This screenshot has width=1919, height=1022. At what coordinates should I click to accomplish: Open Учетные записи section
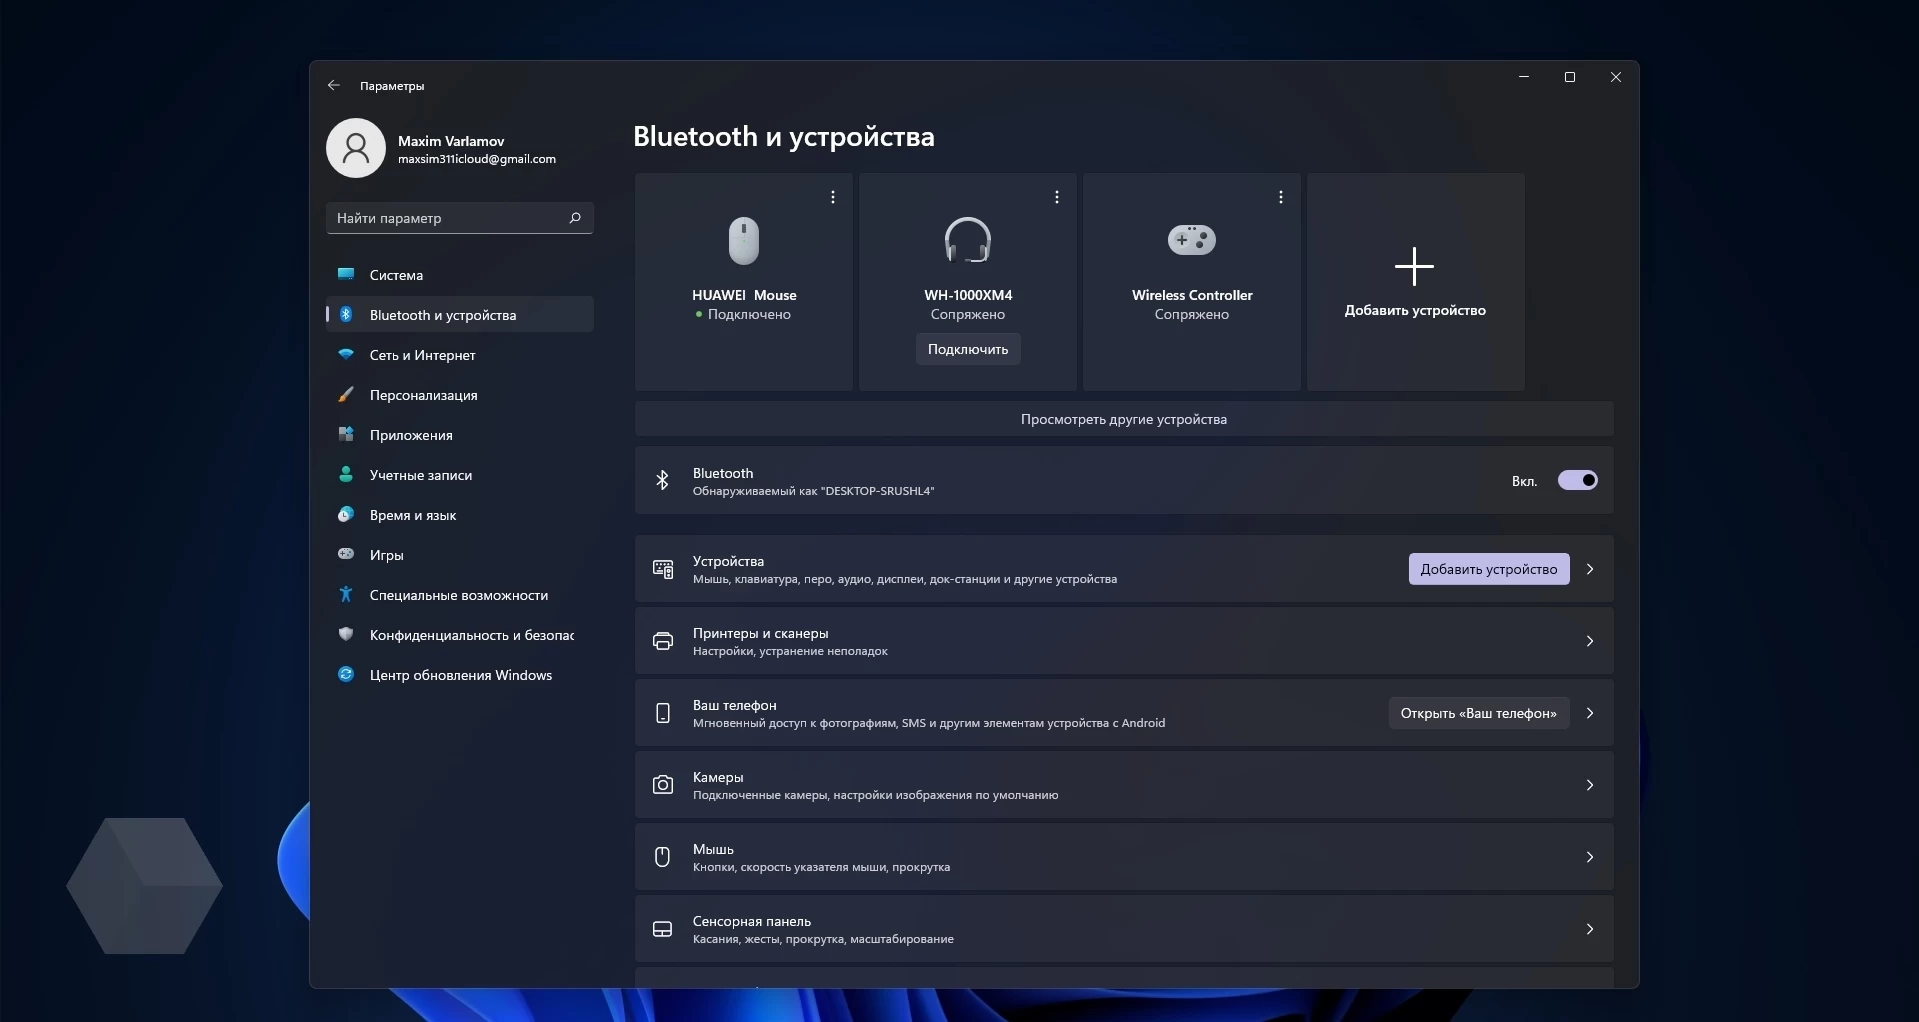pyautogui.click(x=460, y=474)
